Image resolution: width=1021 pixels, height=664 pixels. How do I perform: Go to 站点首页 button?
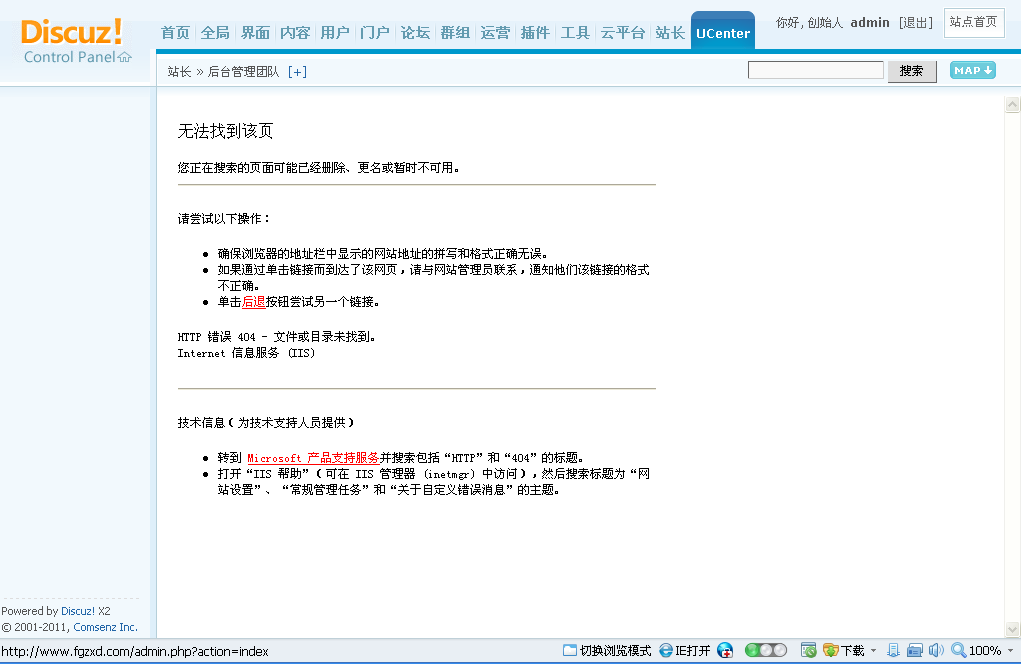973,22
